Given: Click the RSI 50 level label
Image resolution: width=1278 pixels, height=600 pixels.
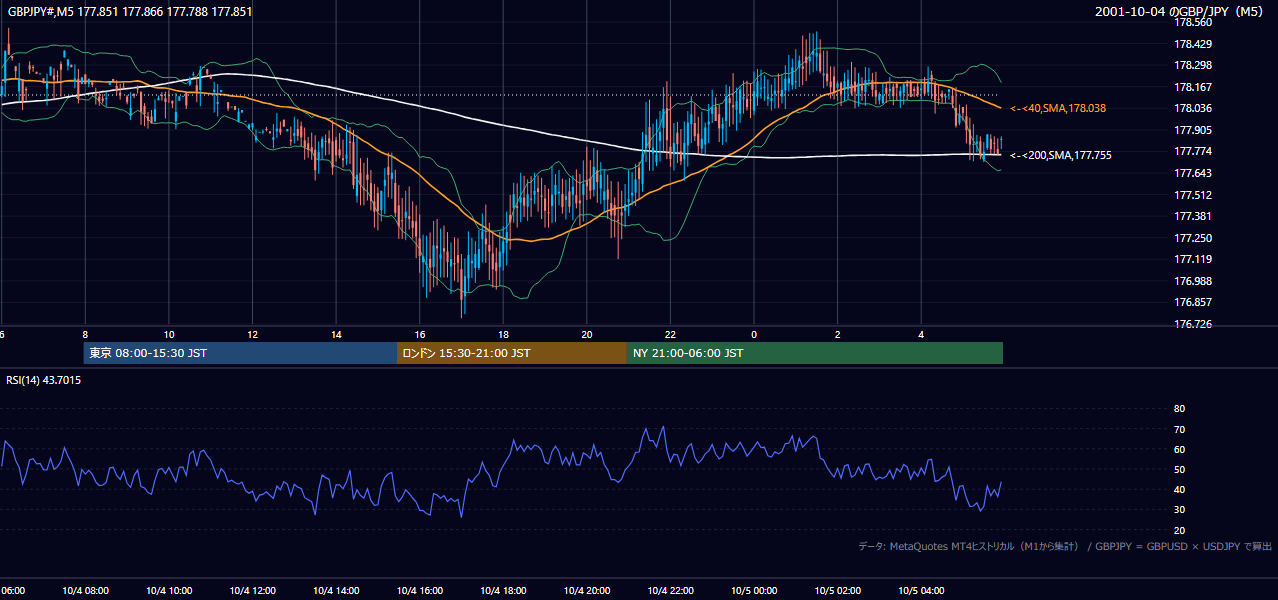Looking at the screenshot, I should (1179, 469).
